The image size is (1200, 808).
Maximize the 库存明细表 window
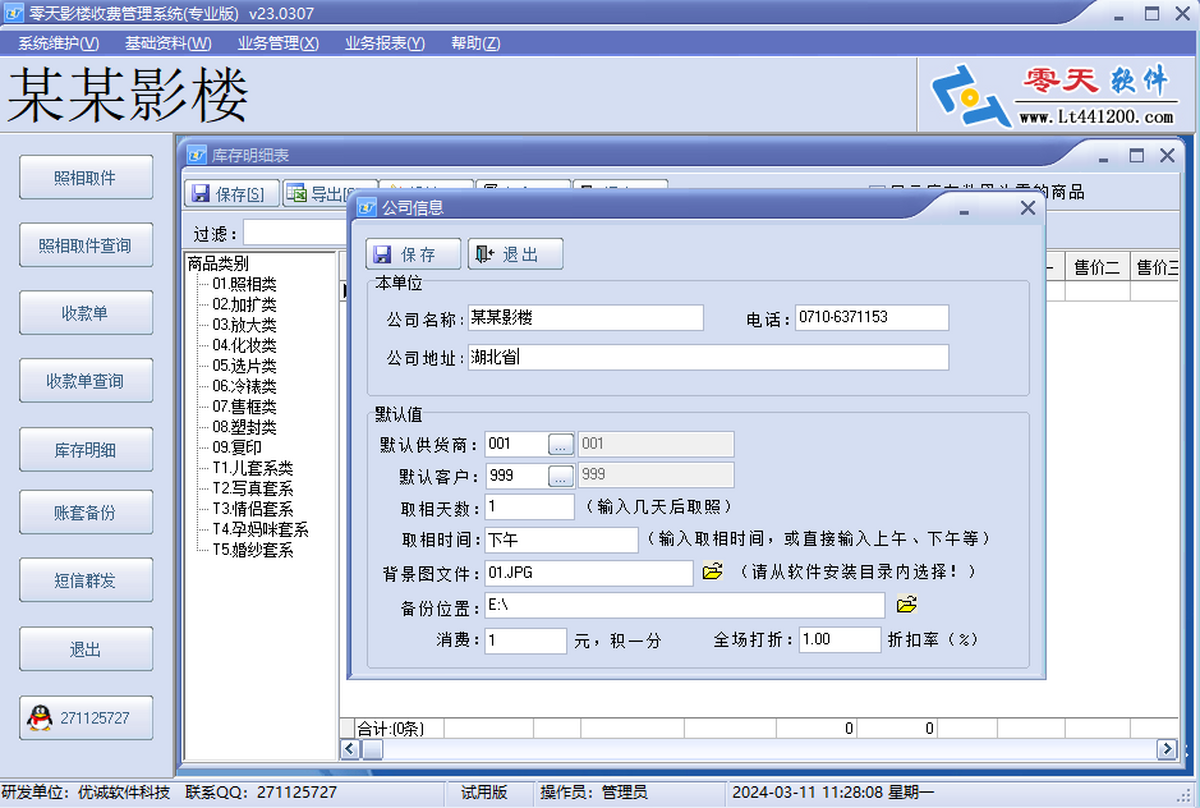tap(1136, 156)
